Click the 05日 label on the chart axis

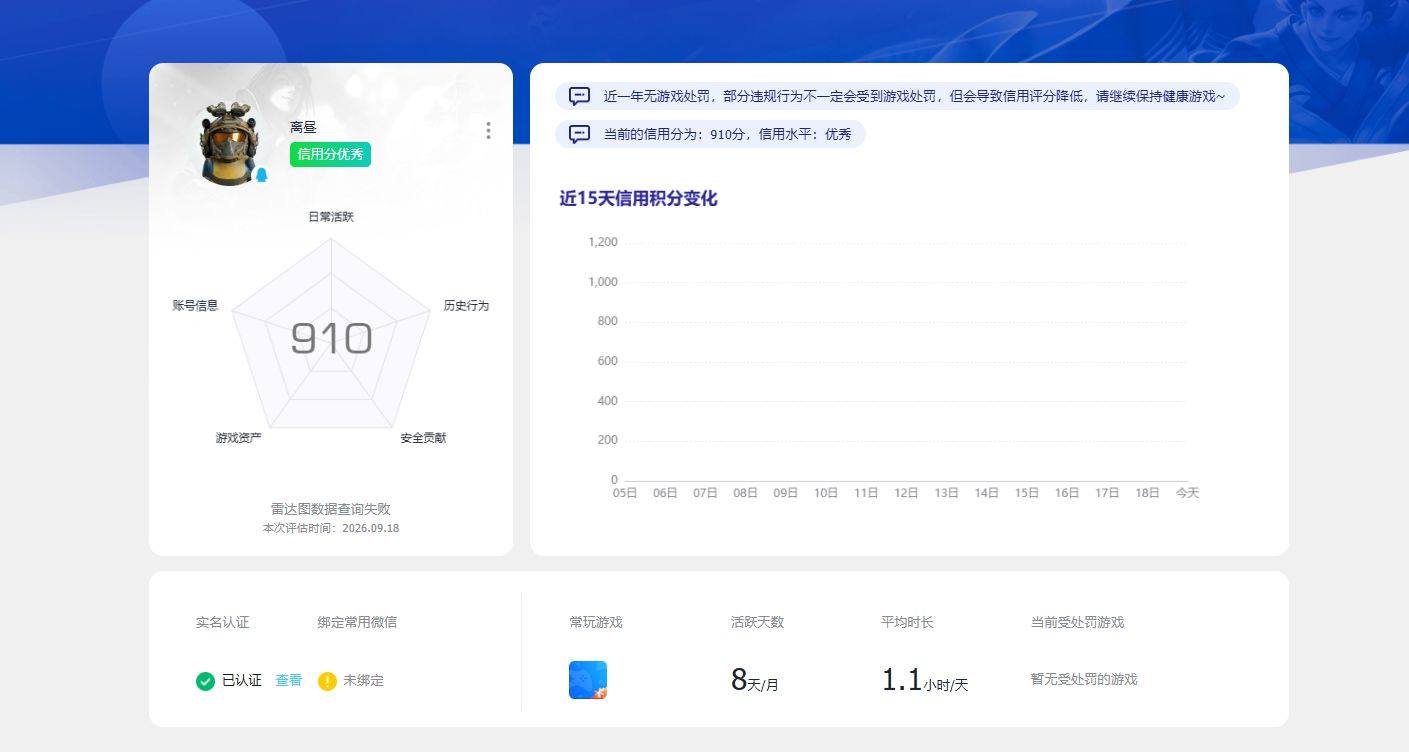click(625, 493)
